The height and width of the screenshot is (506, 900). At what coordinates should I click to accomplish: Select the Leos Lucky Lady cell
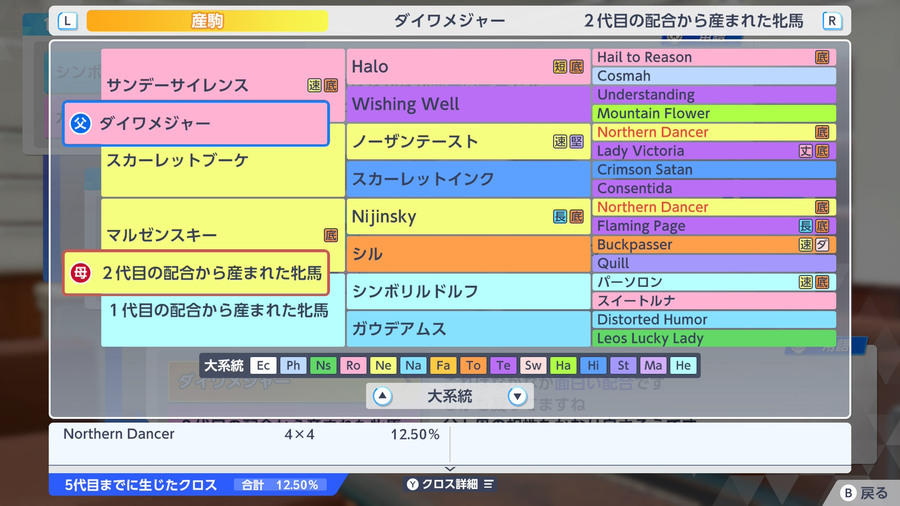pos(714,338)
